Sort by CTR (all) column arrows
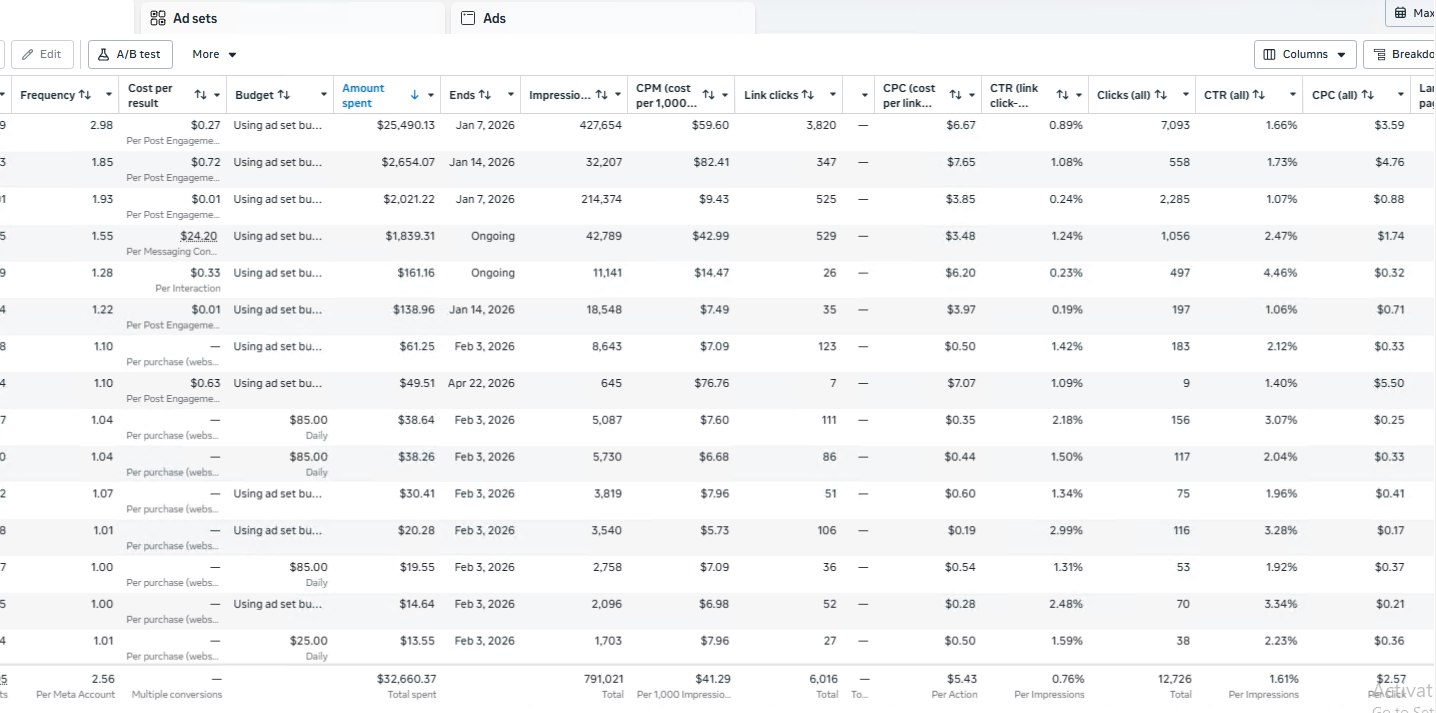Screen dimensions: 1436x713 1259,95
